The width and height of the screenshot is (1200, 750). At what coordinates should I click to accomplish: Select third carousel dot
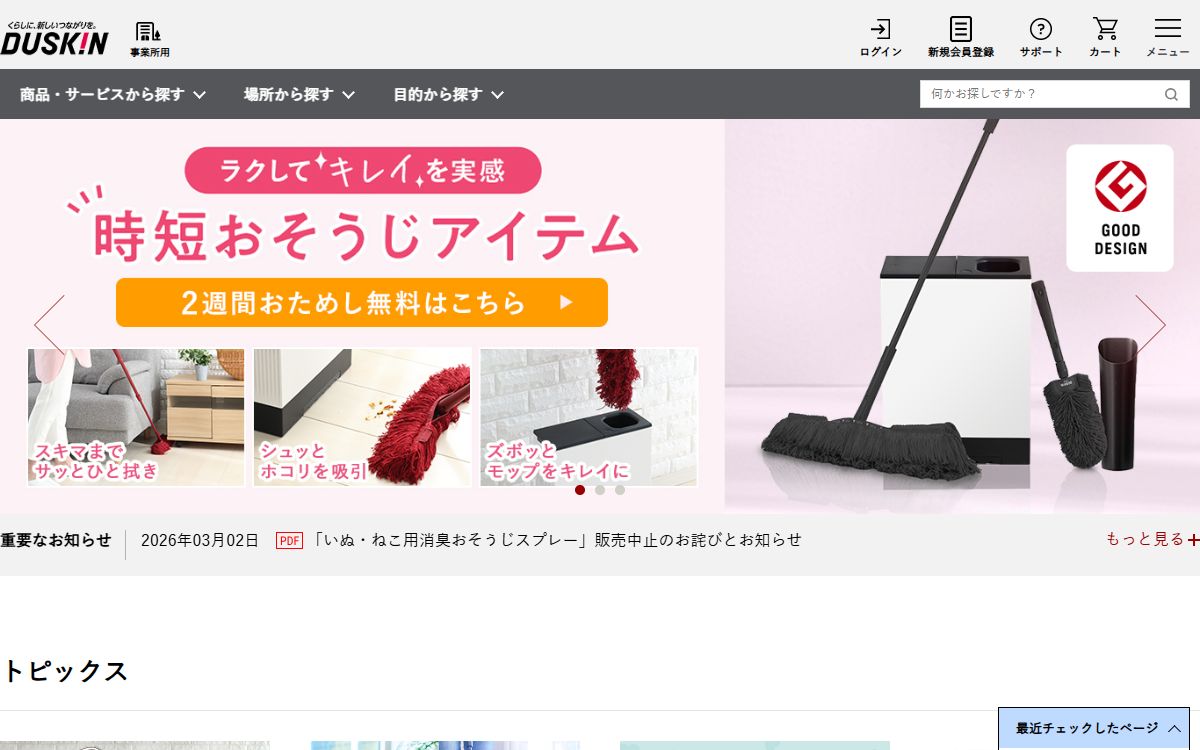point(620,490)
